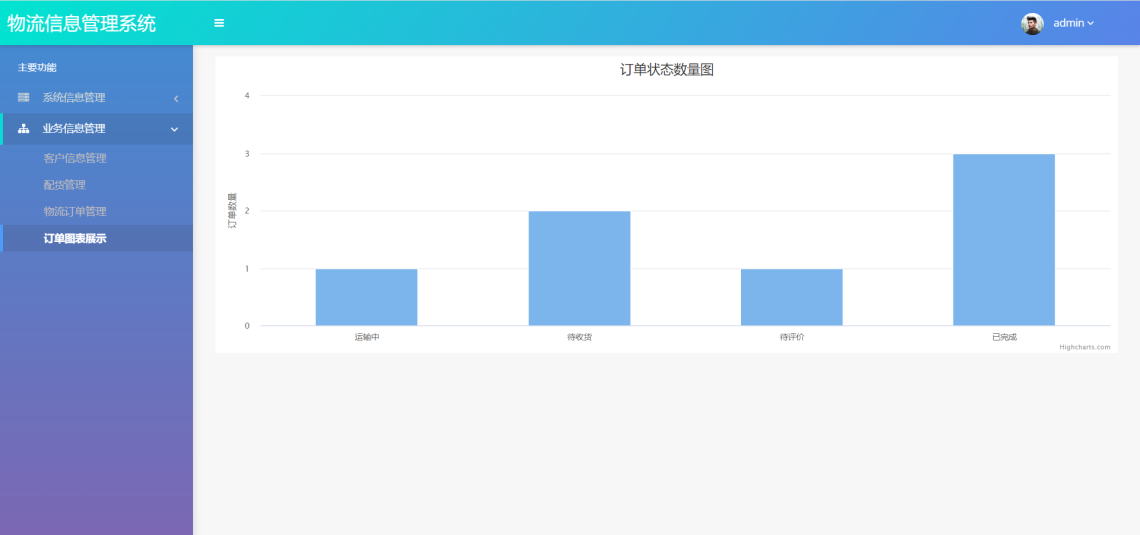
Task: Click the 主要功能 sidebar heading
Action: (37, 68)
